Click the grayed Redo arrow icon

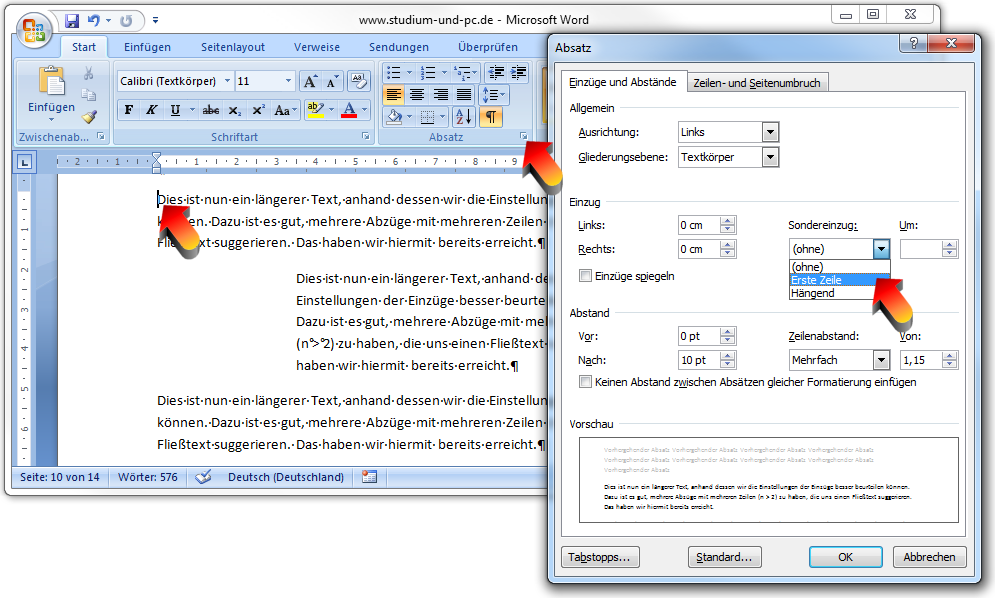pyautogui.click(x=126, y=21)
